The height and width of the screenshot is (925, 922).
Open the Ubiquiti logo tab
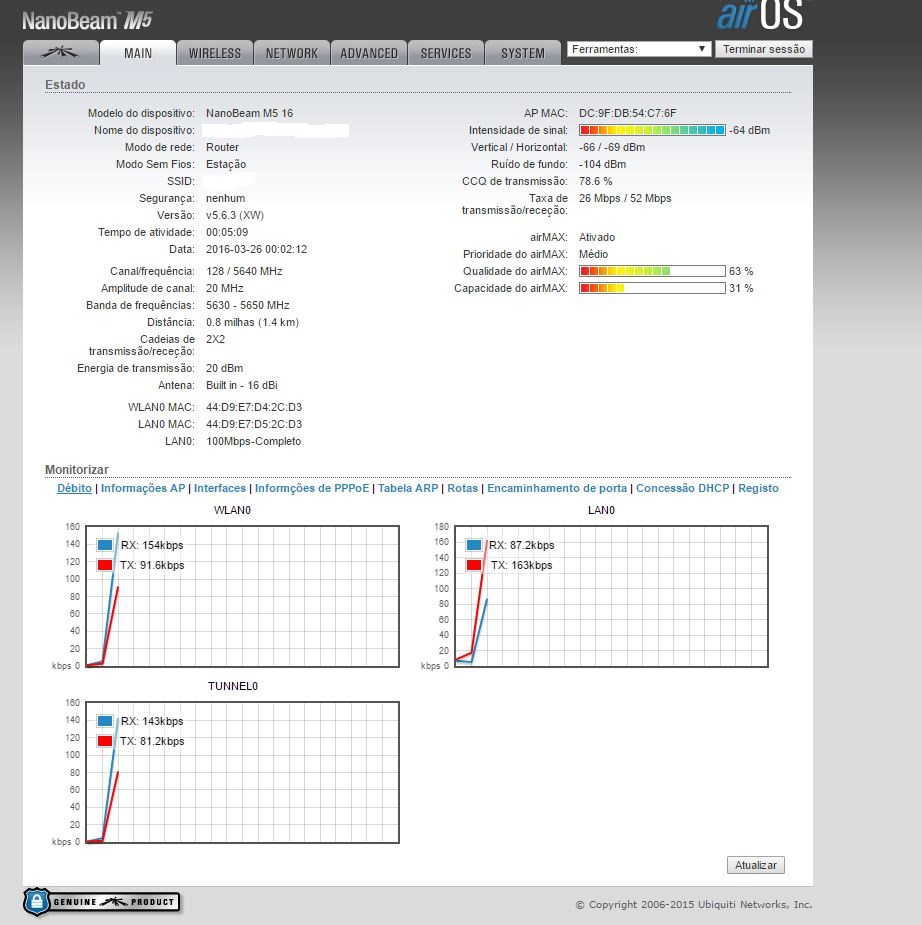tap(61, 53)
